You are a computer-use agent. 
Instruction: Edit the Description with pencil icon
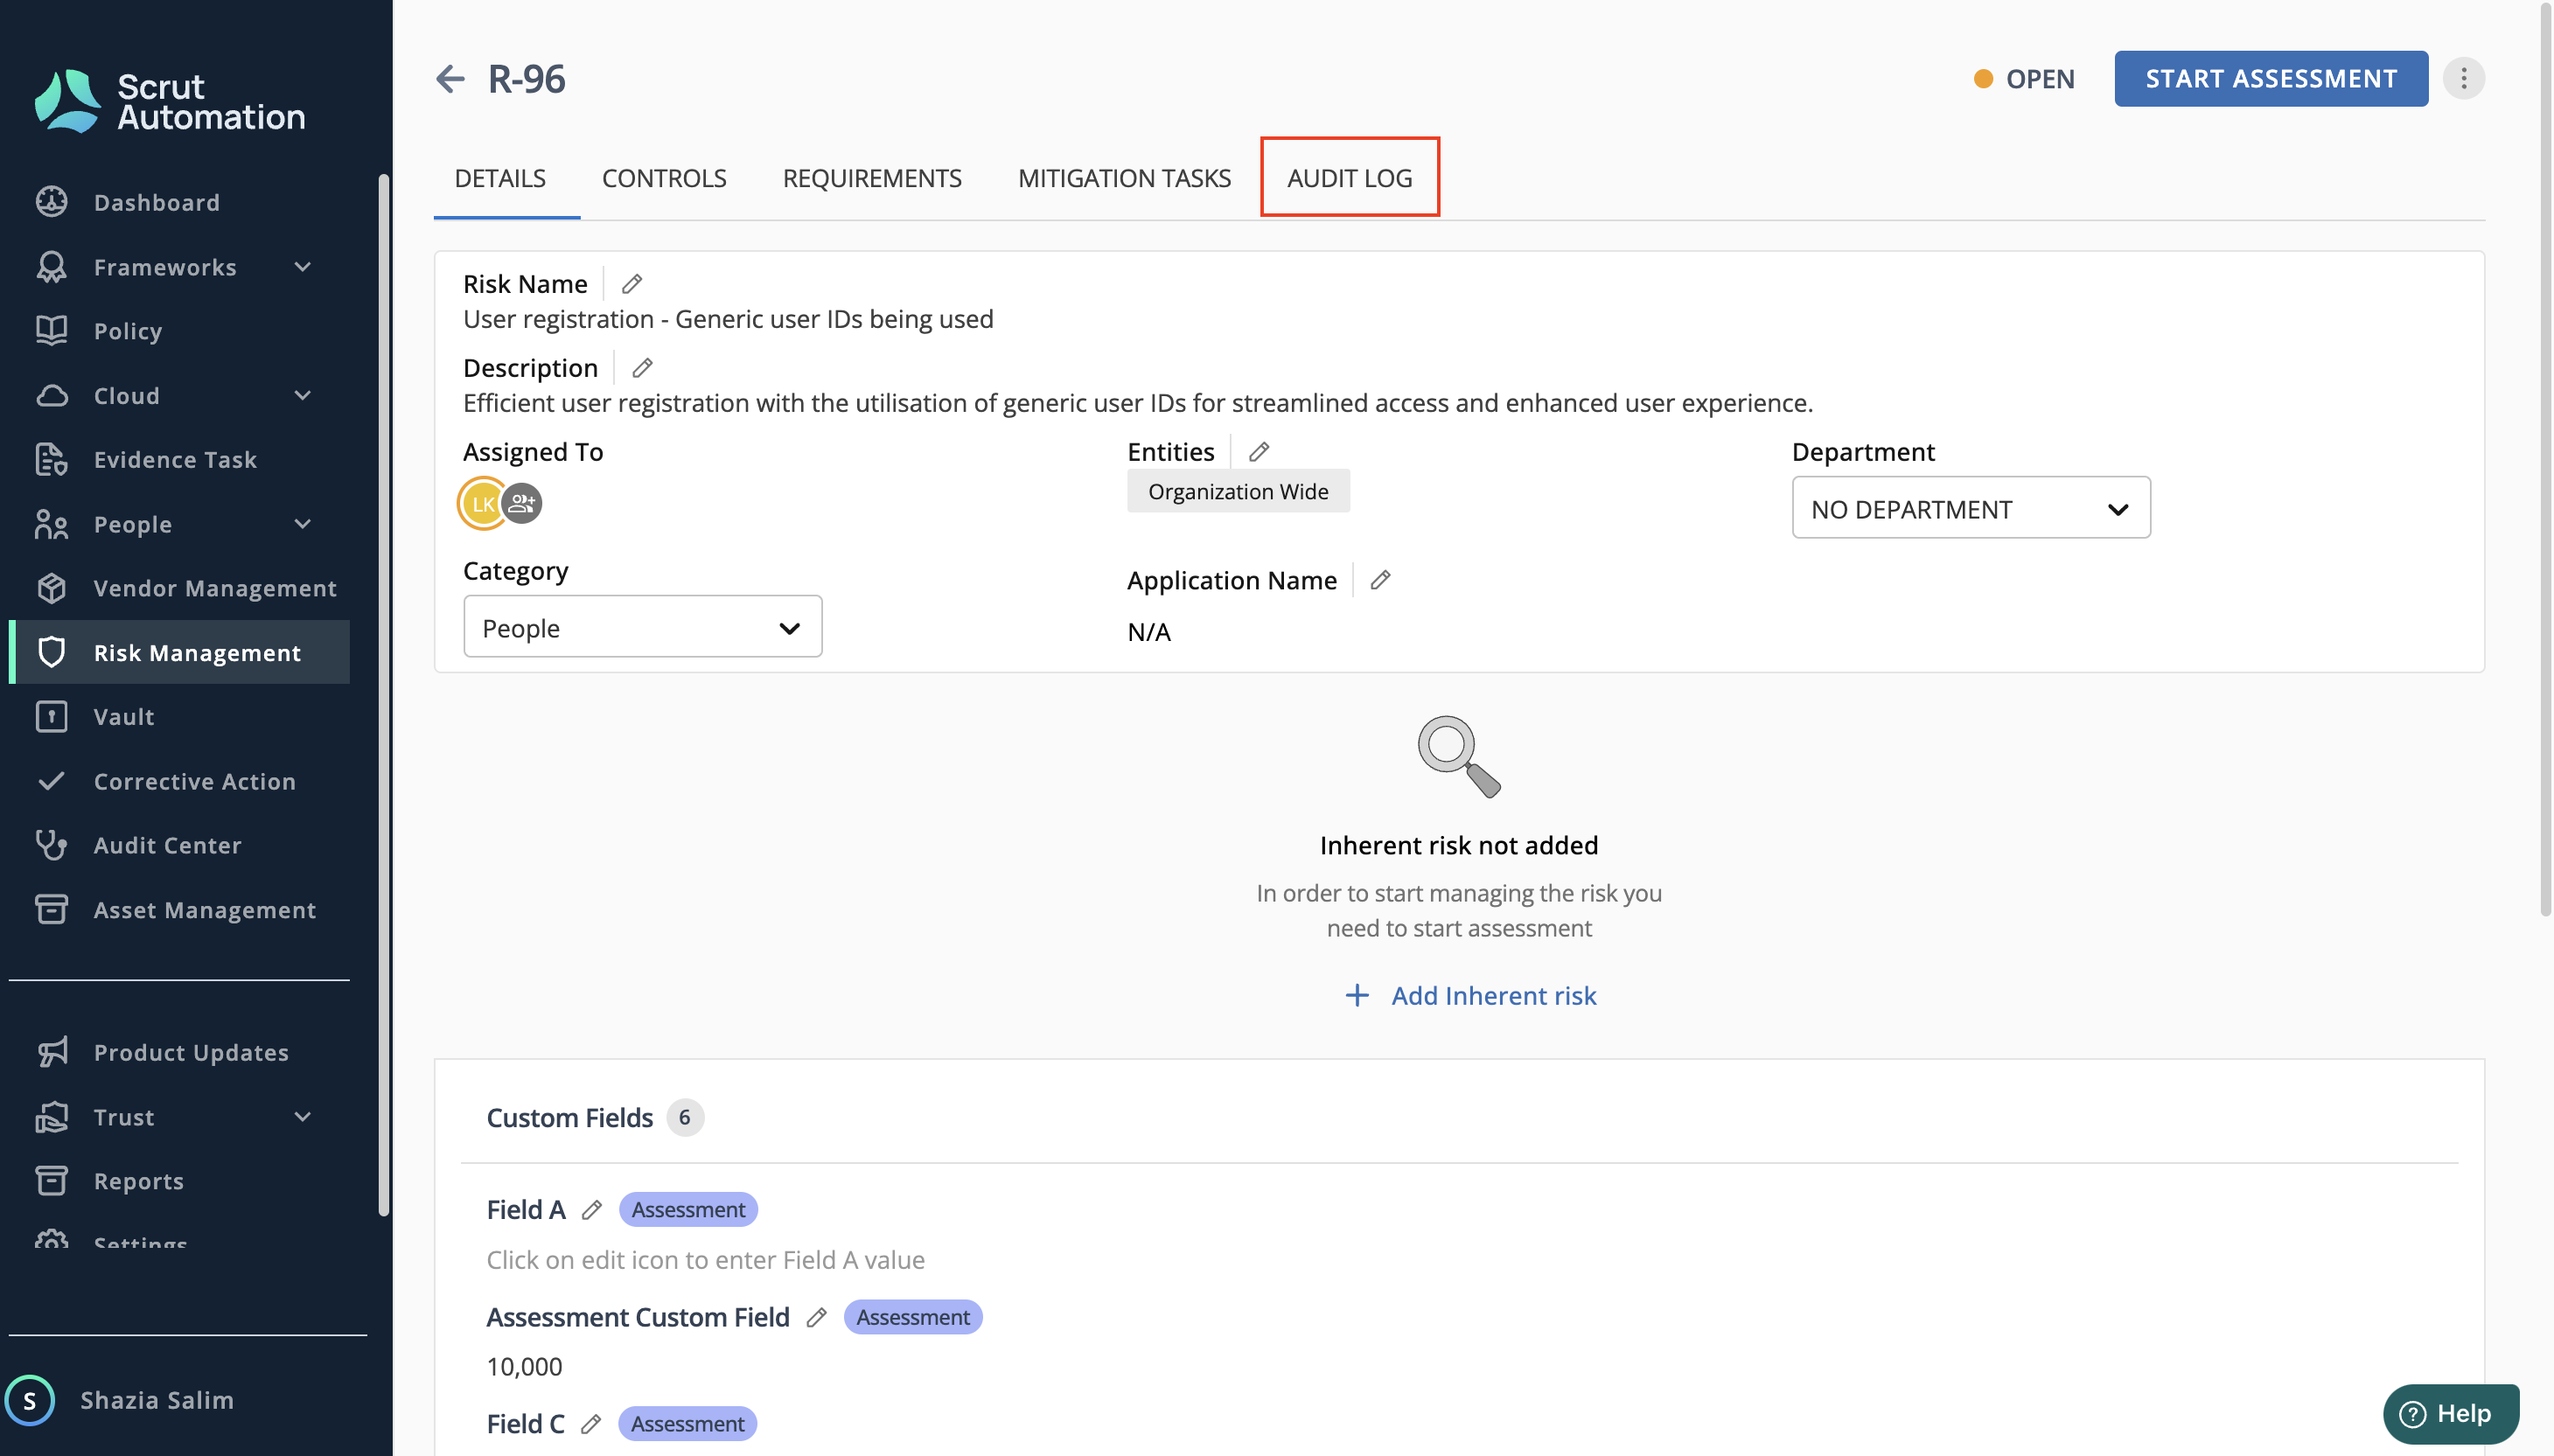tap(642, 368)
